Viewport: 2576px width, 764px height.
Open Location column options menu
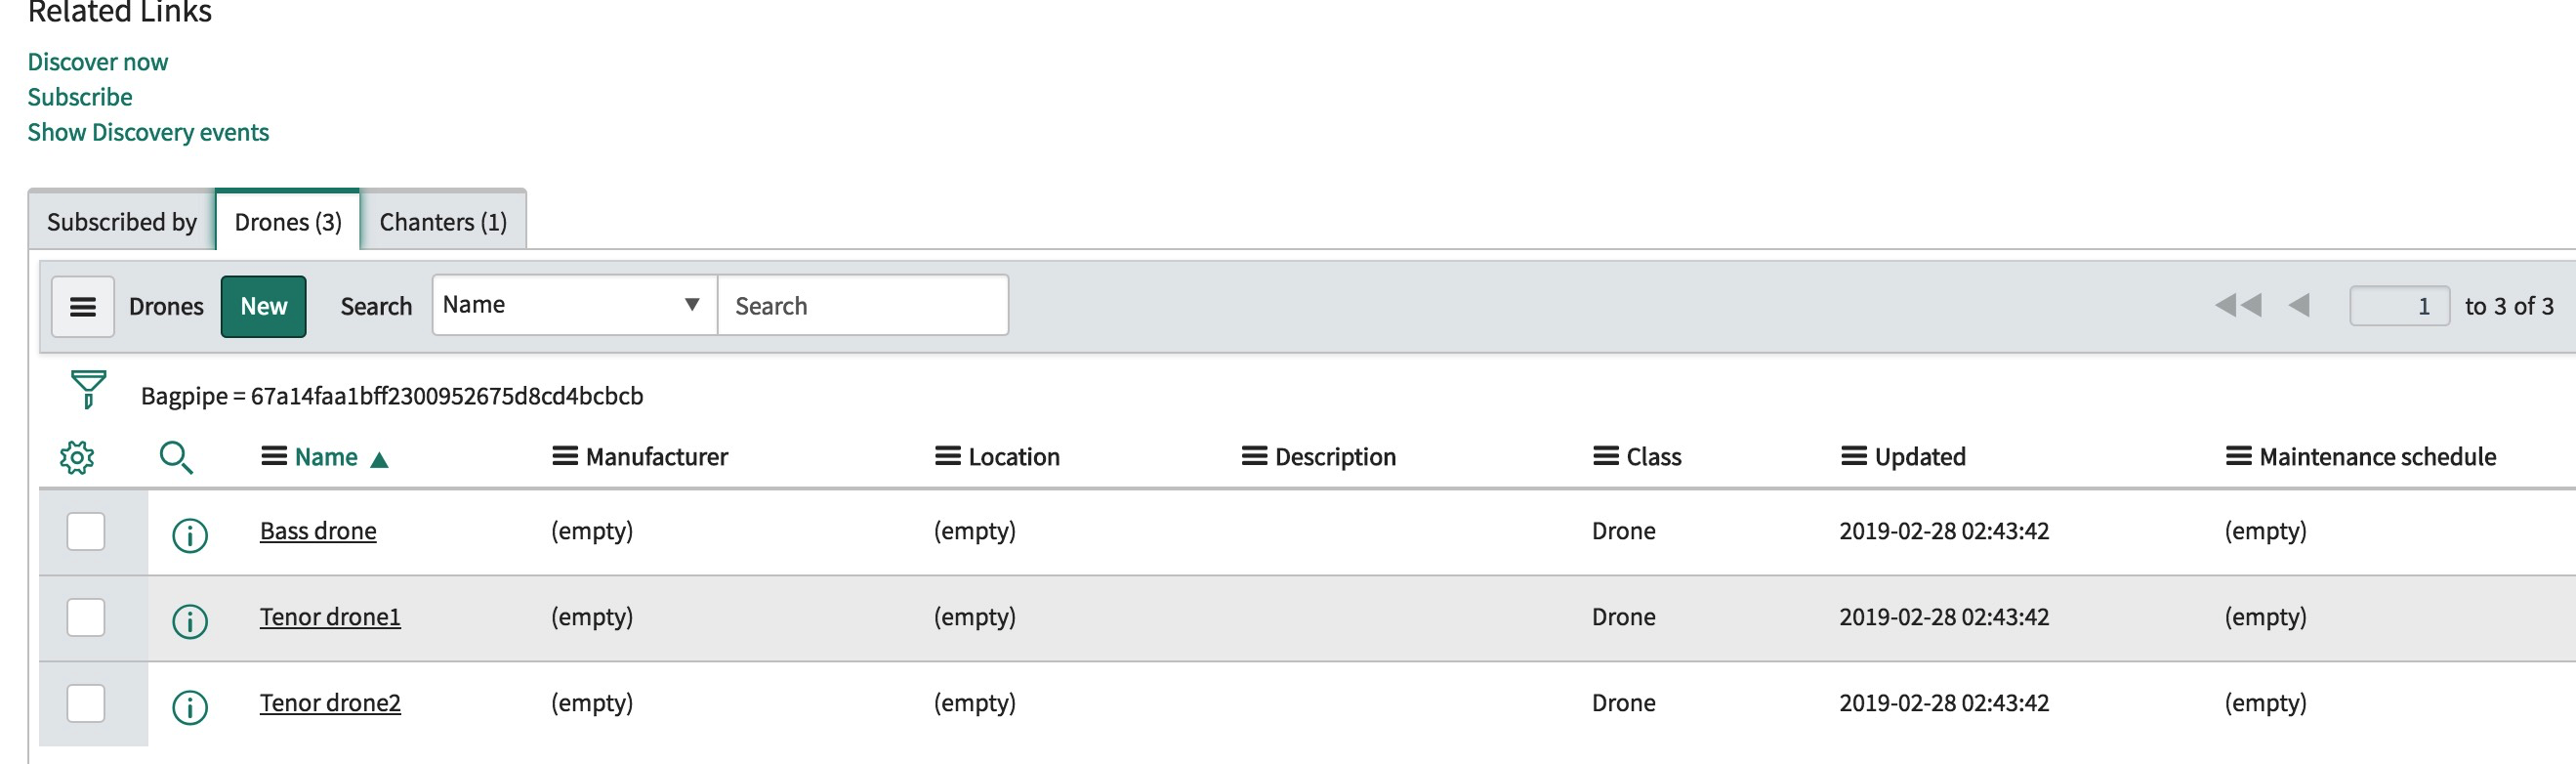pyautogui.click(x=948, y=456)
